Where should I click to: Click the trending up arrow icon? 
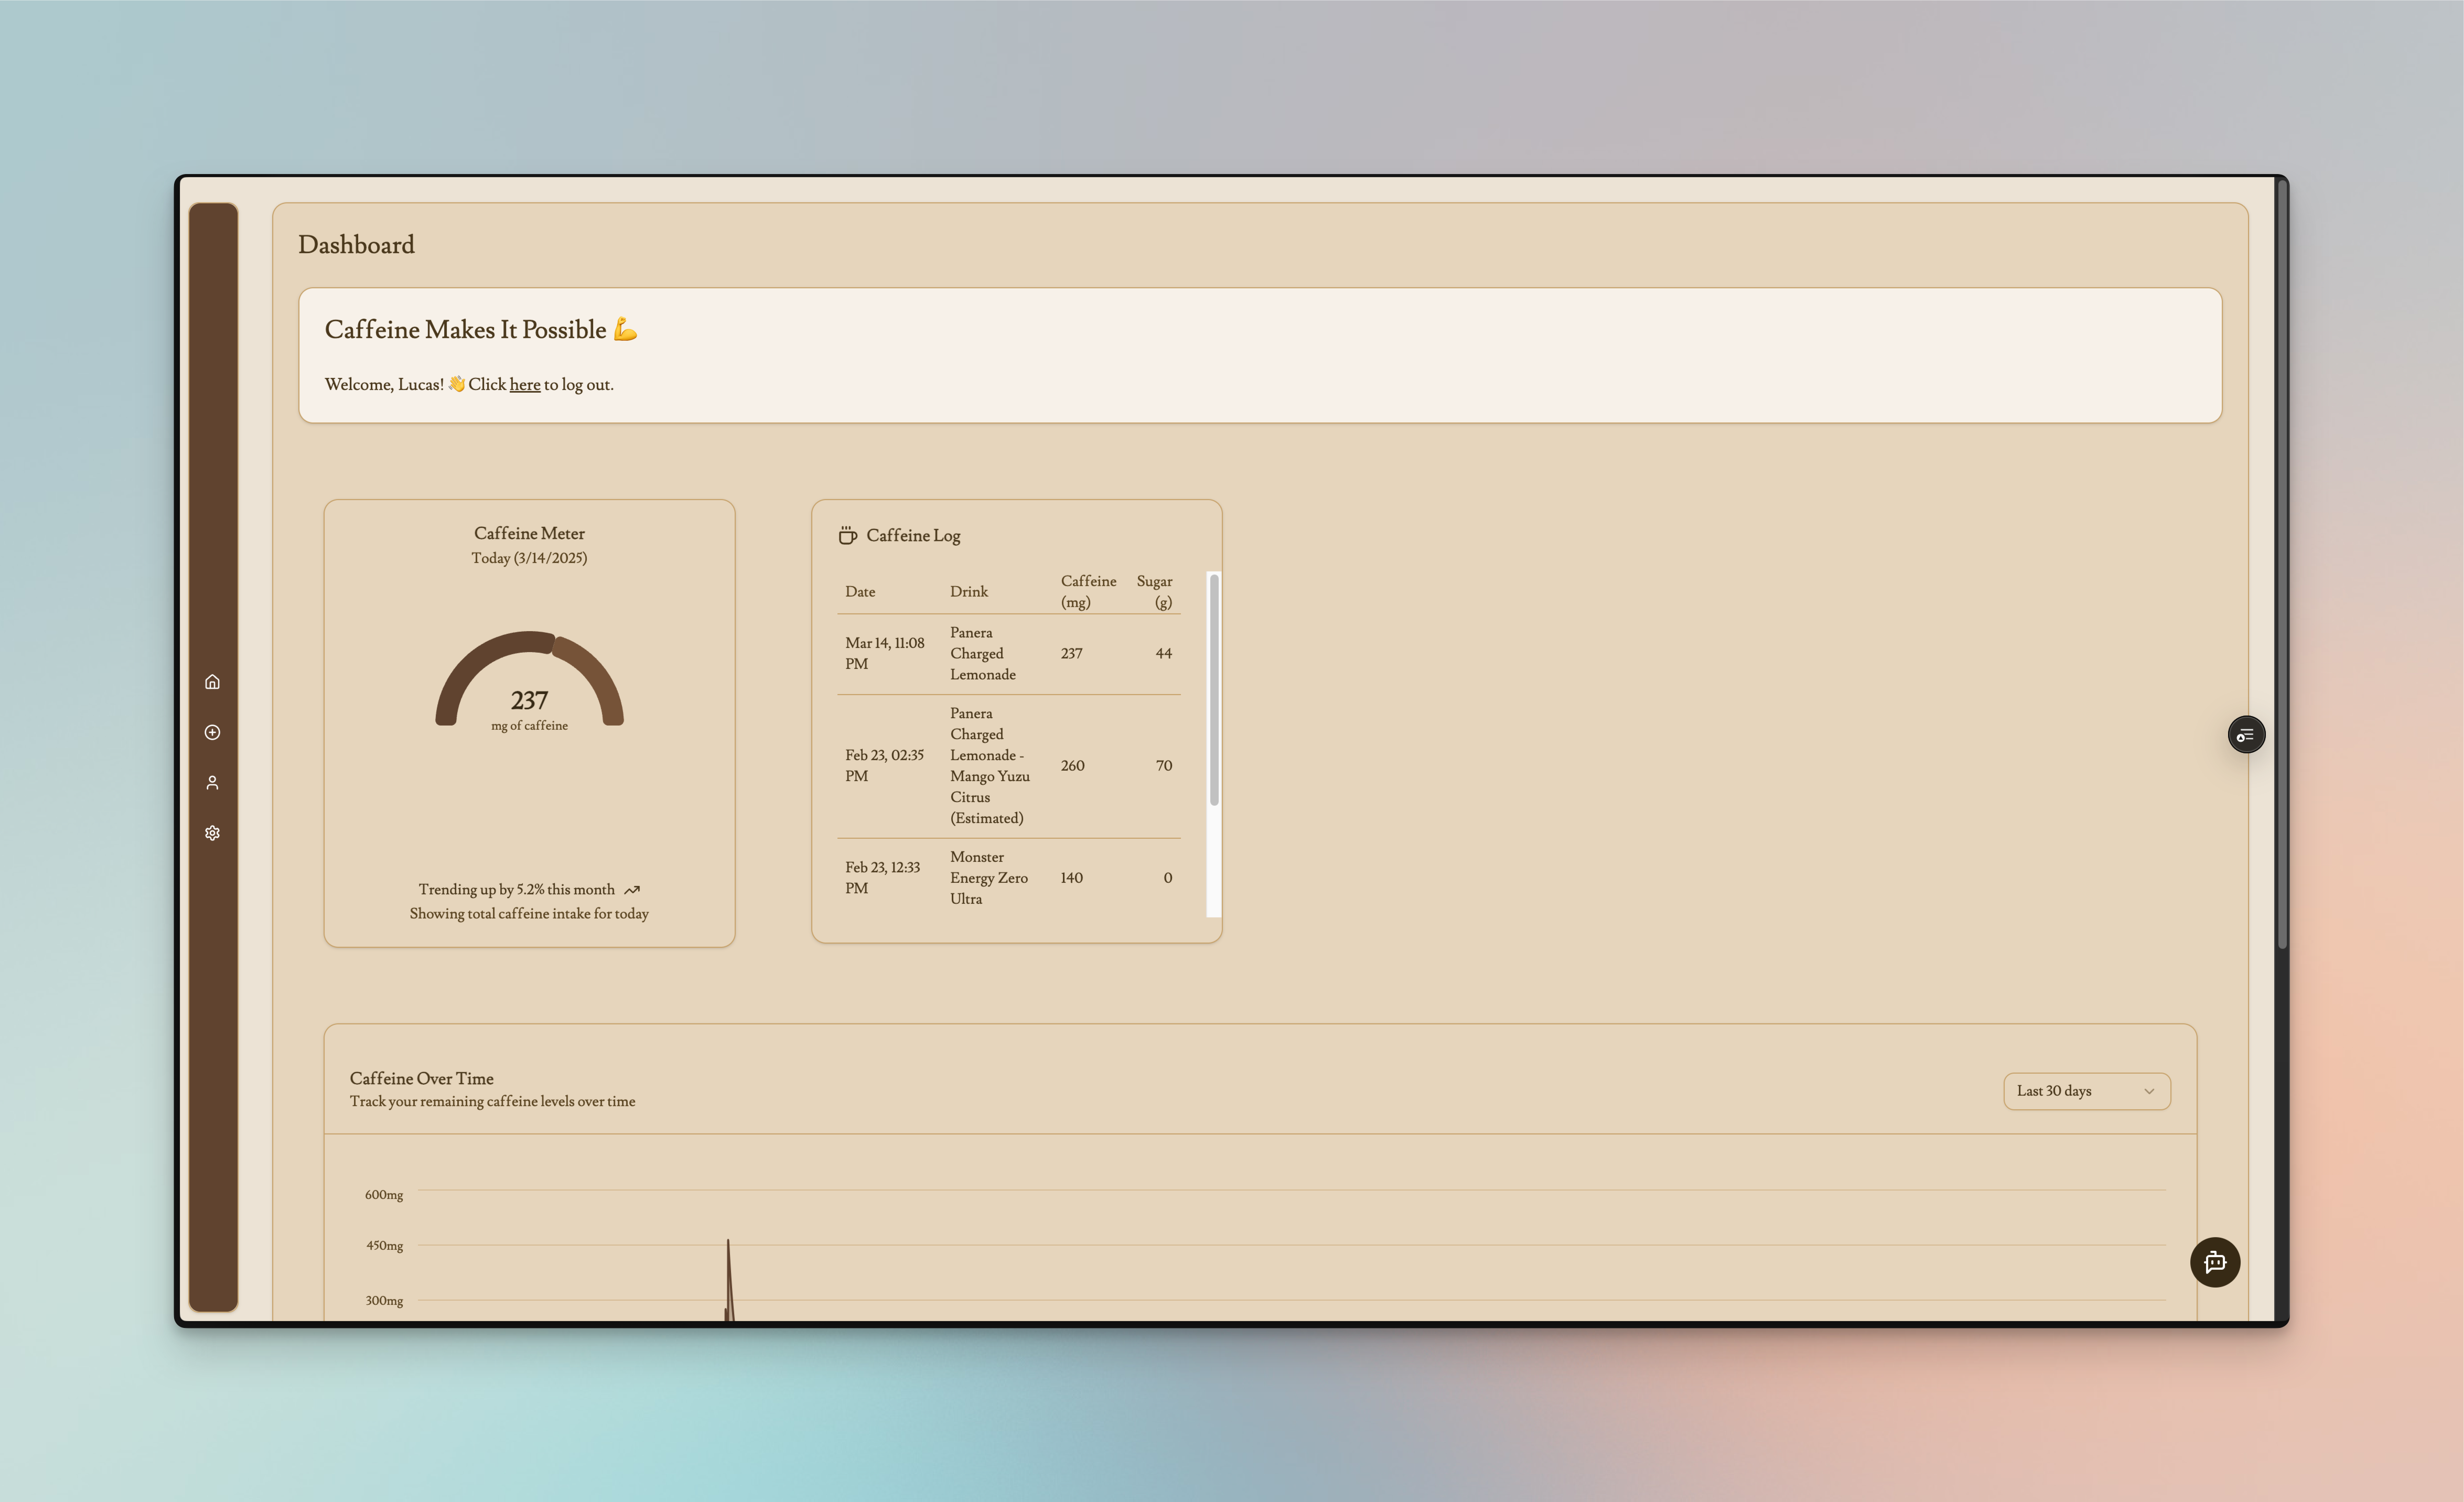pyautogui.click(x=632, y=890)
